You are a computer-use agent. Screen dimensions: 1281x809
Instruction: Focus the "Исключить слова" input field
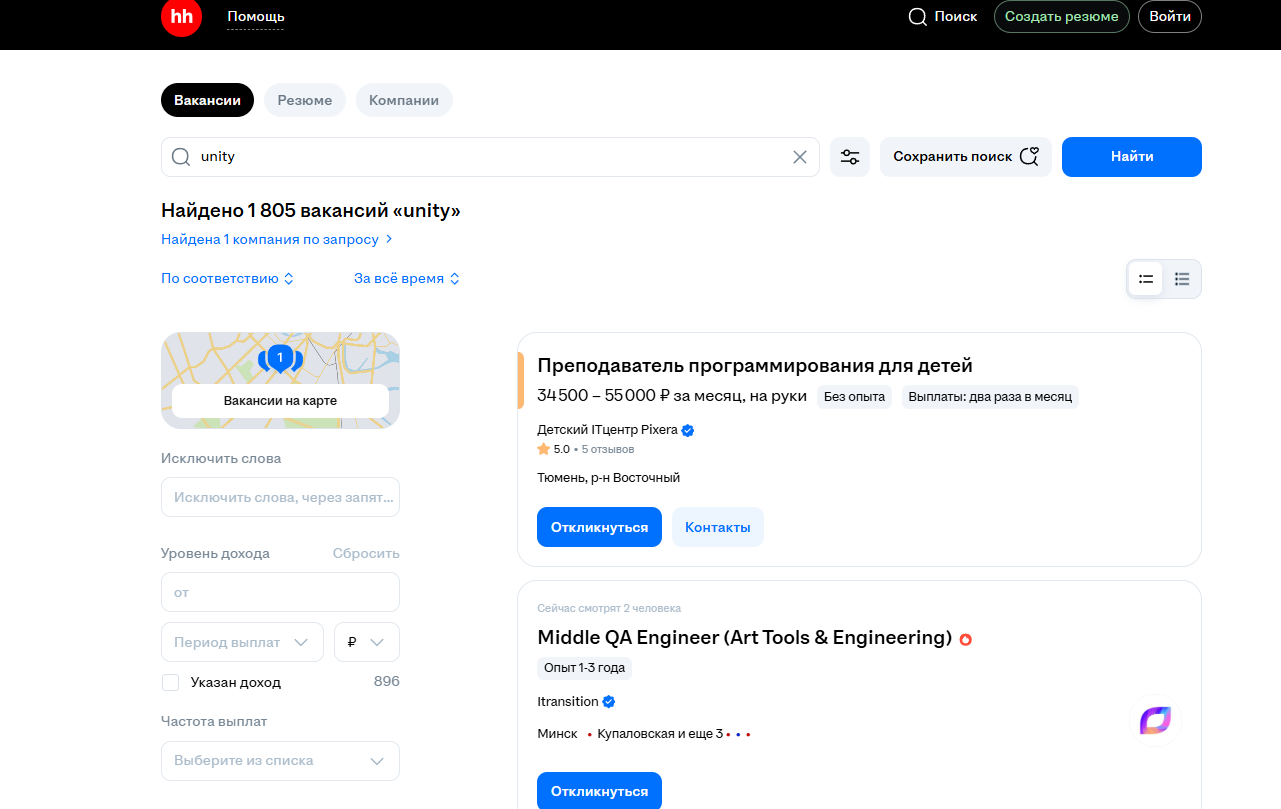(x=280, y=497)
